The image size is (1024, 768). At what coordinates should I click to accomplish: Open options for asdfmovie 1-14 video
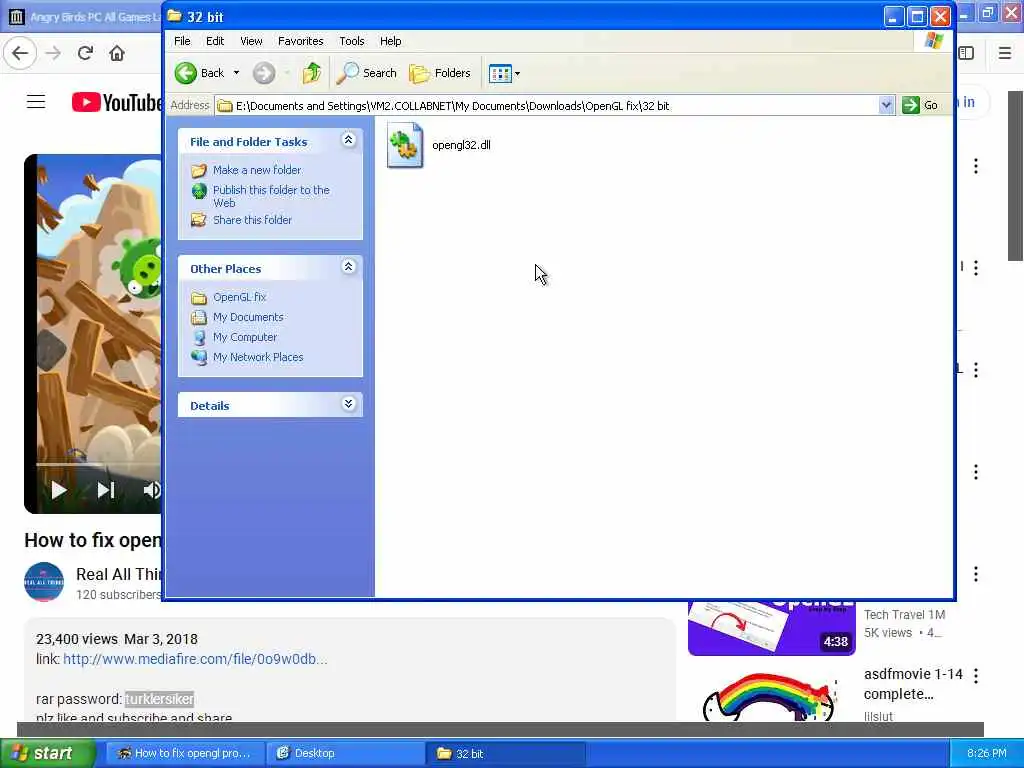pyautogui.click(x=976, y=675)
